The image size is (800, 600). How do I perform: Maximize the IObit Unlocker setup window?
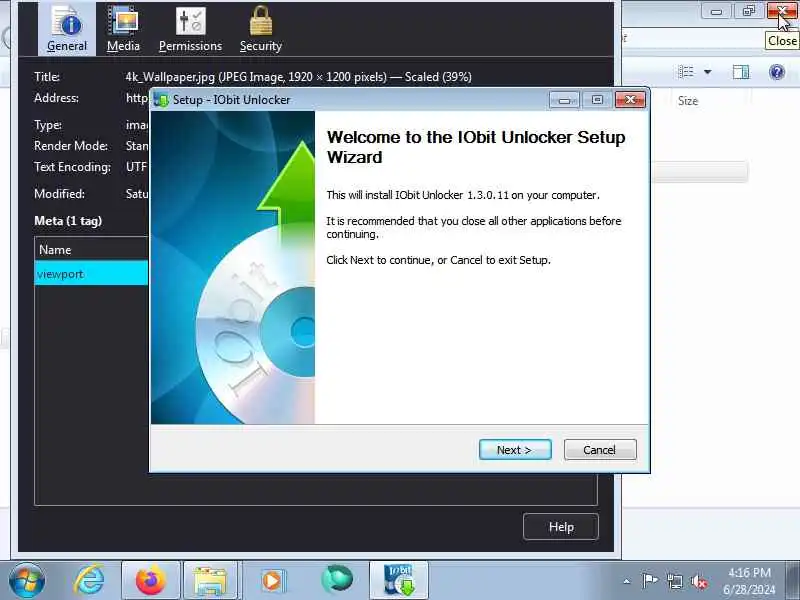click(x=597, y=100)
